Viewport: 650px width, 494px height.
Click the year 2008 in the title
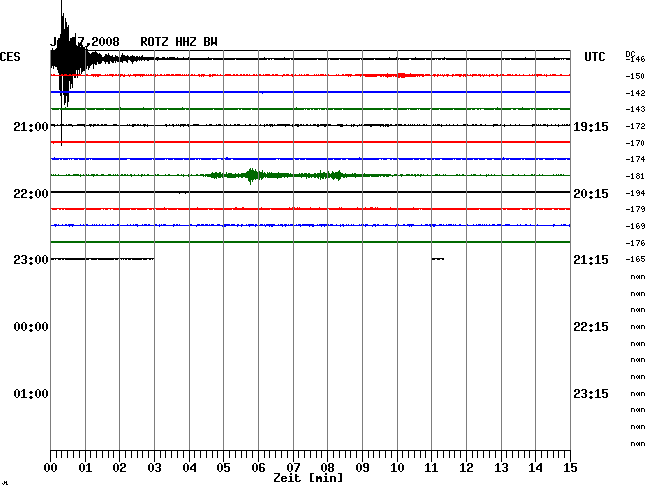coord(105,42)
